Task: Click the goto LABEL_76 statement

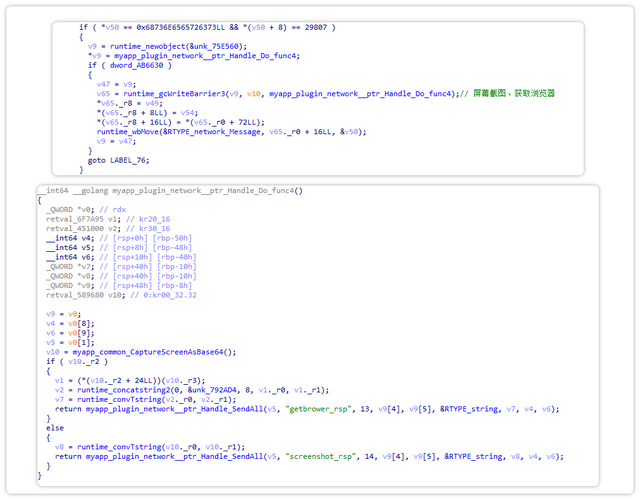Action: click(x=118, y=160)
